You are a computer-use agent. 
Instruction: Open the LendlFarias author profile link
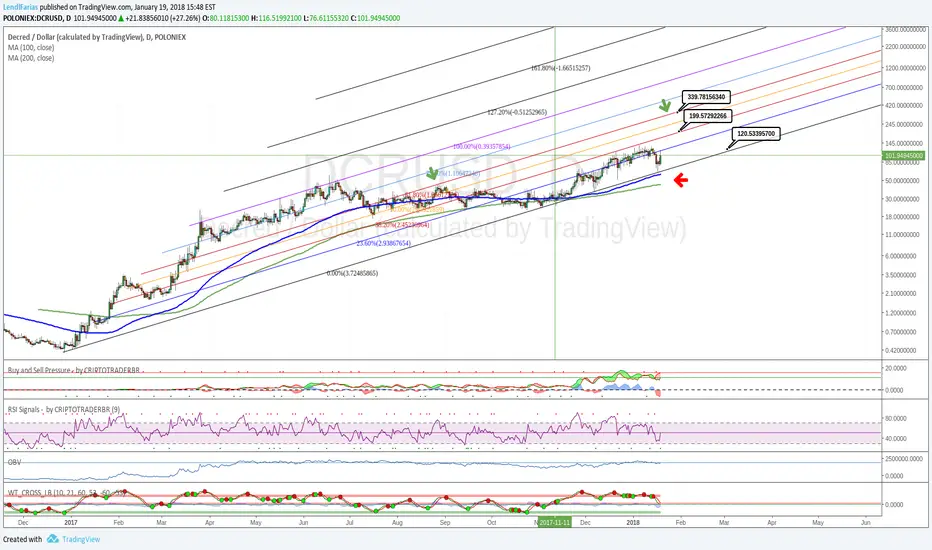(x=20, y=8)
